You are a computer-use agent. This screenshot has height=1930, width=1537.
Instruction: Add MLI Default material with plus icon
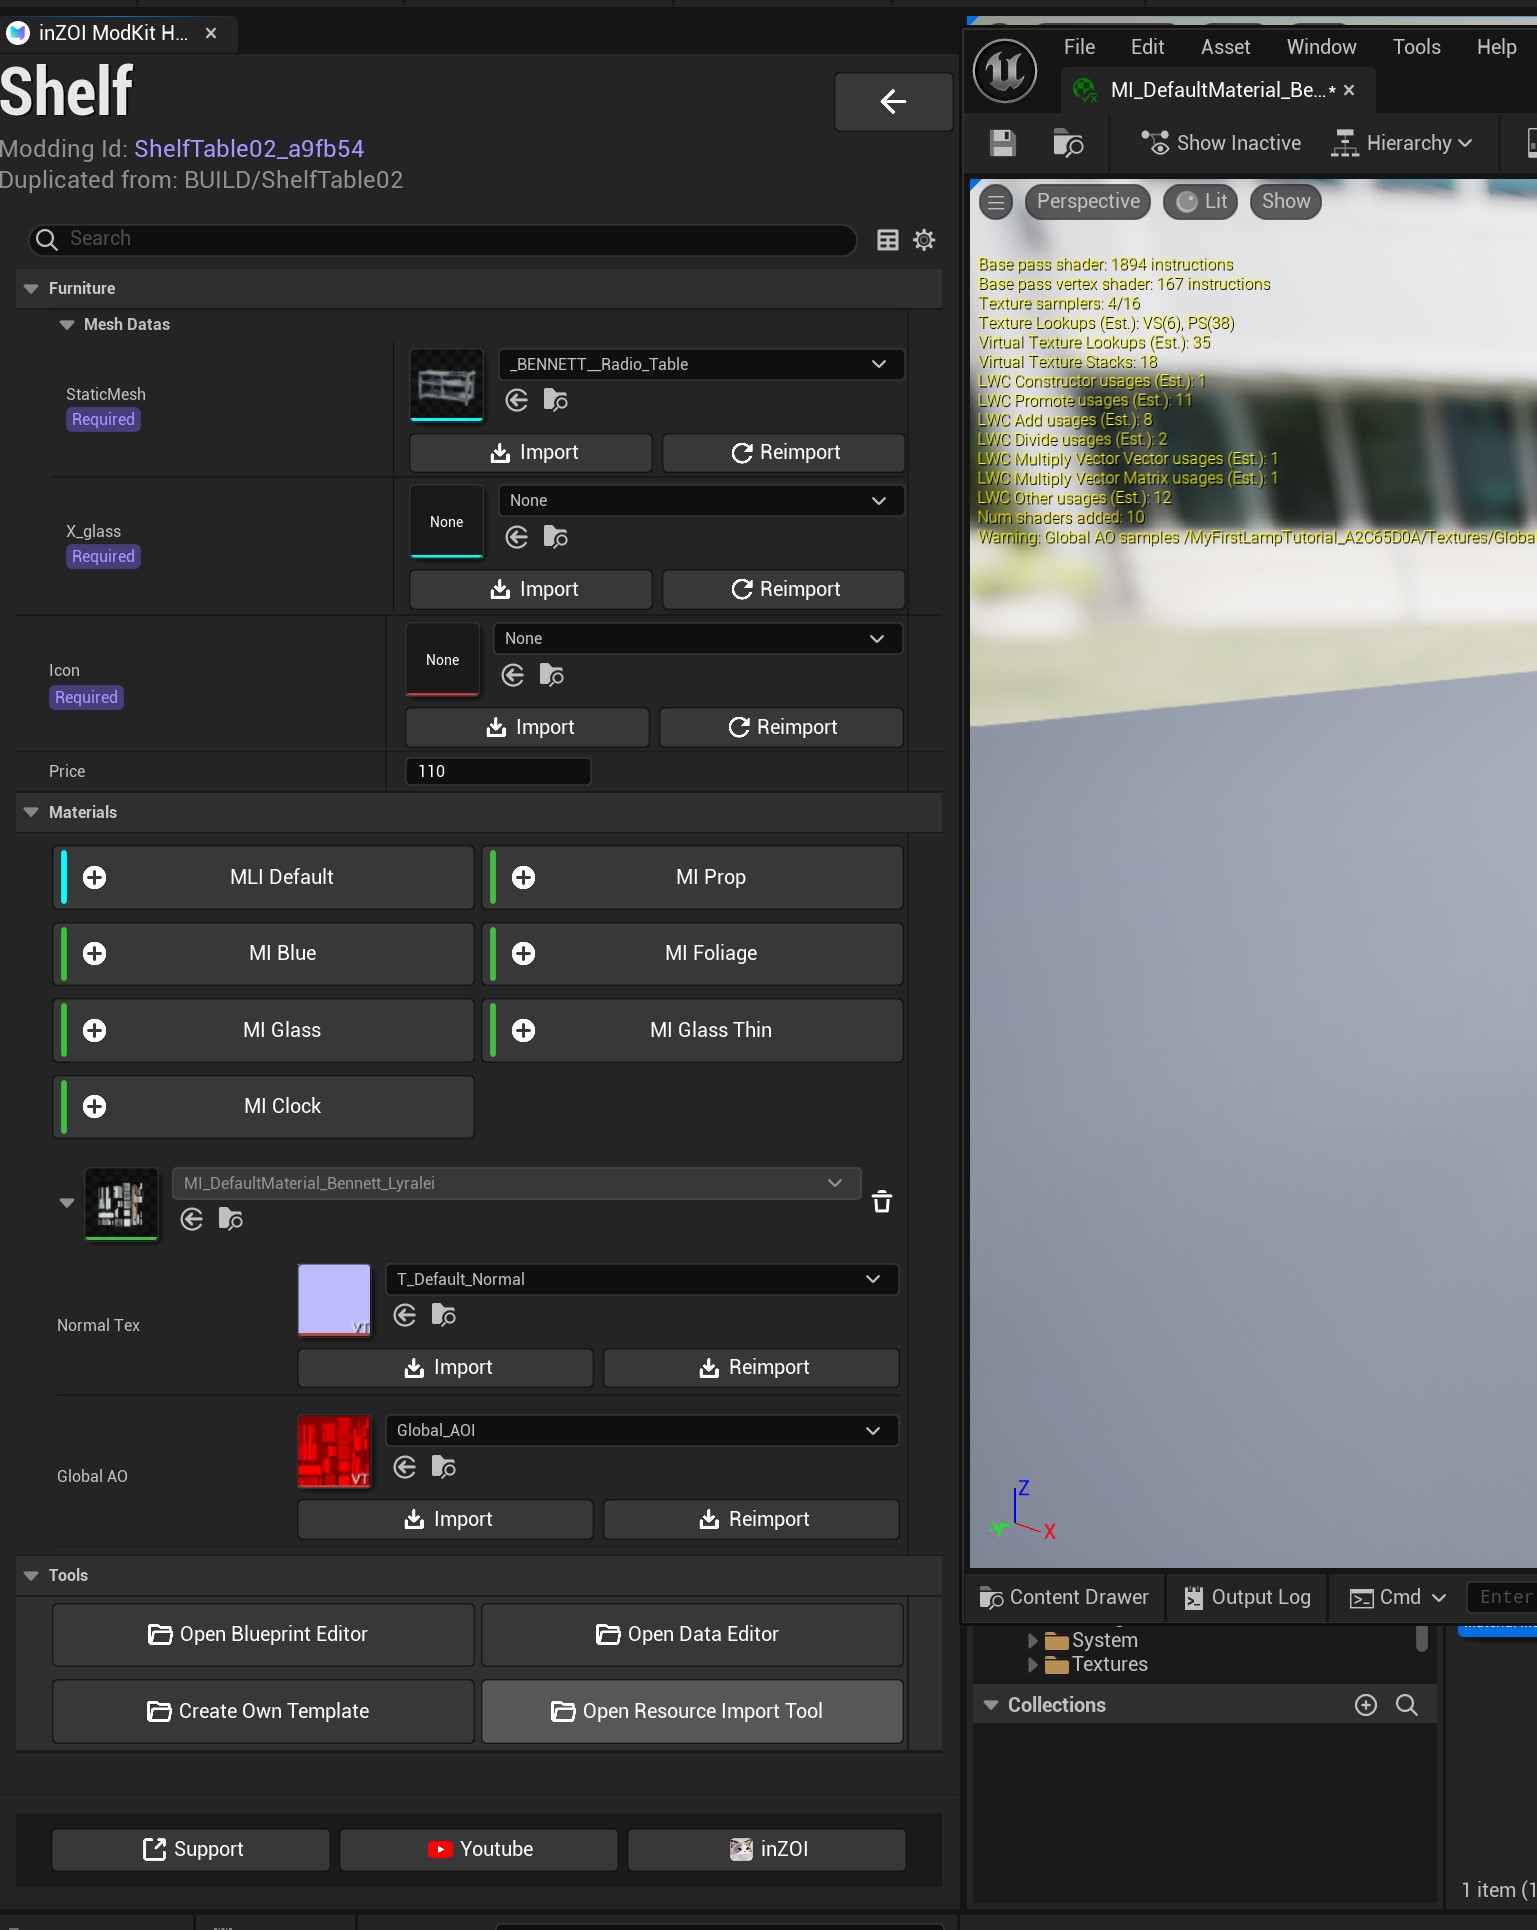click(94, 878)
